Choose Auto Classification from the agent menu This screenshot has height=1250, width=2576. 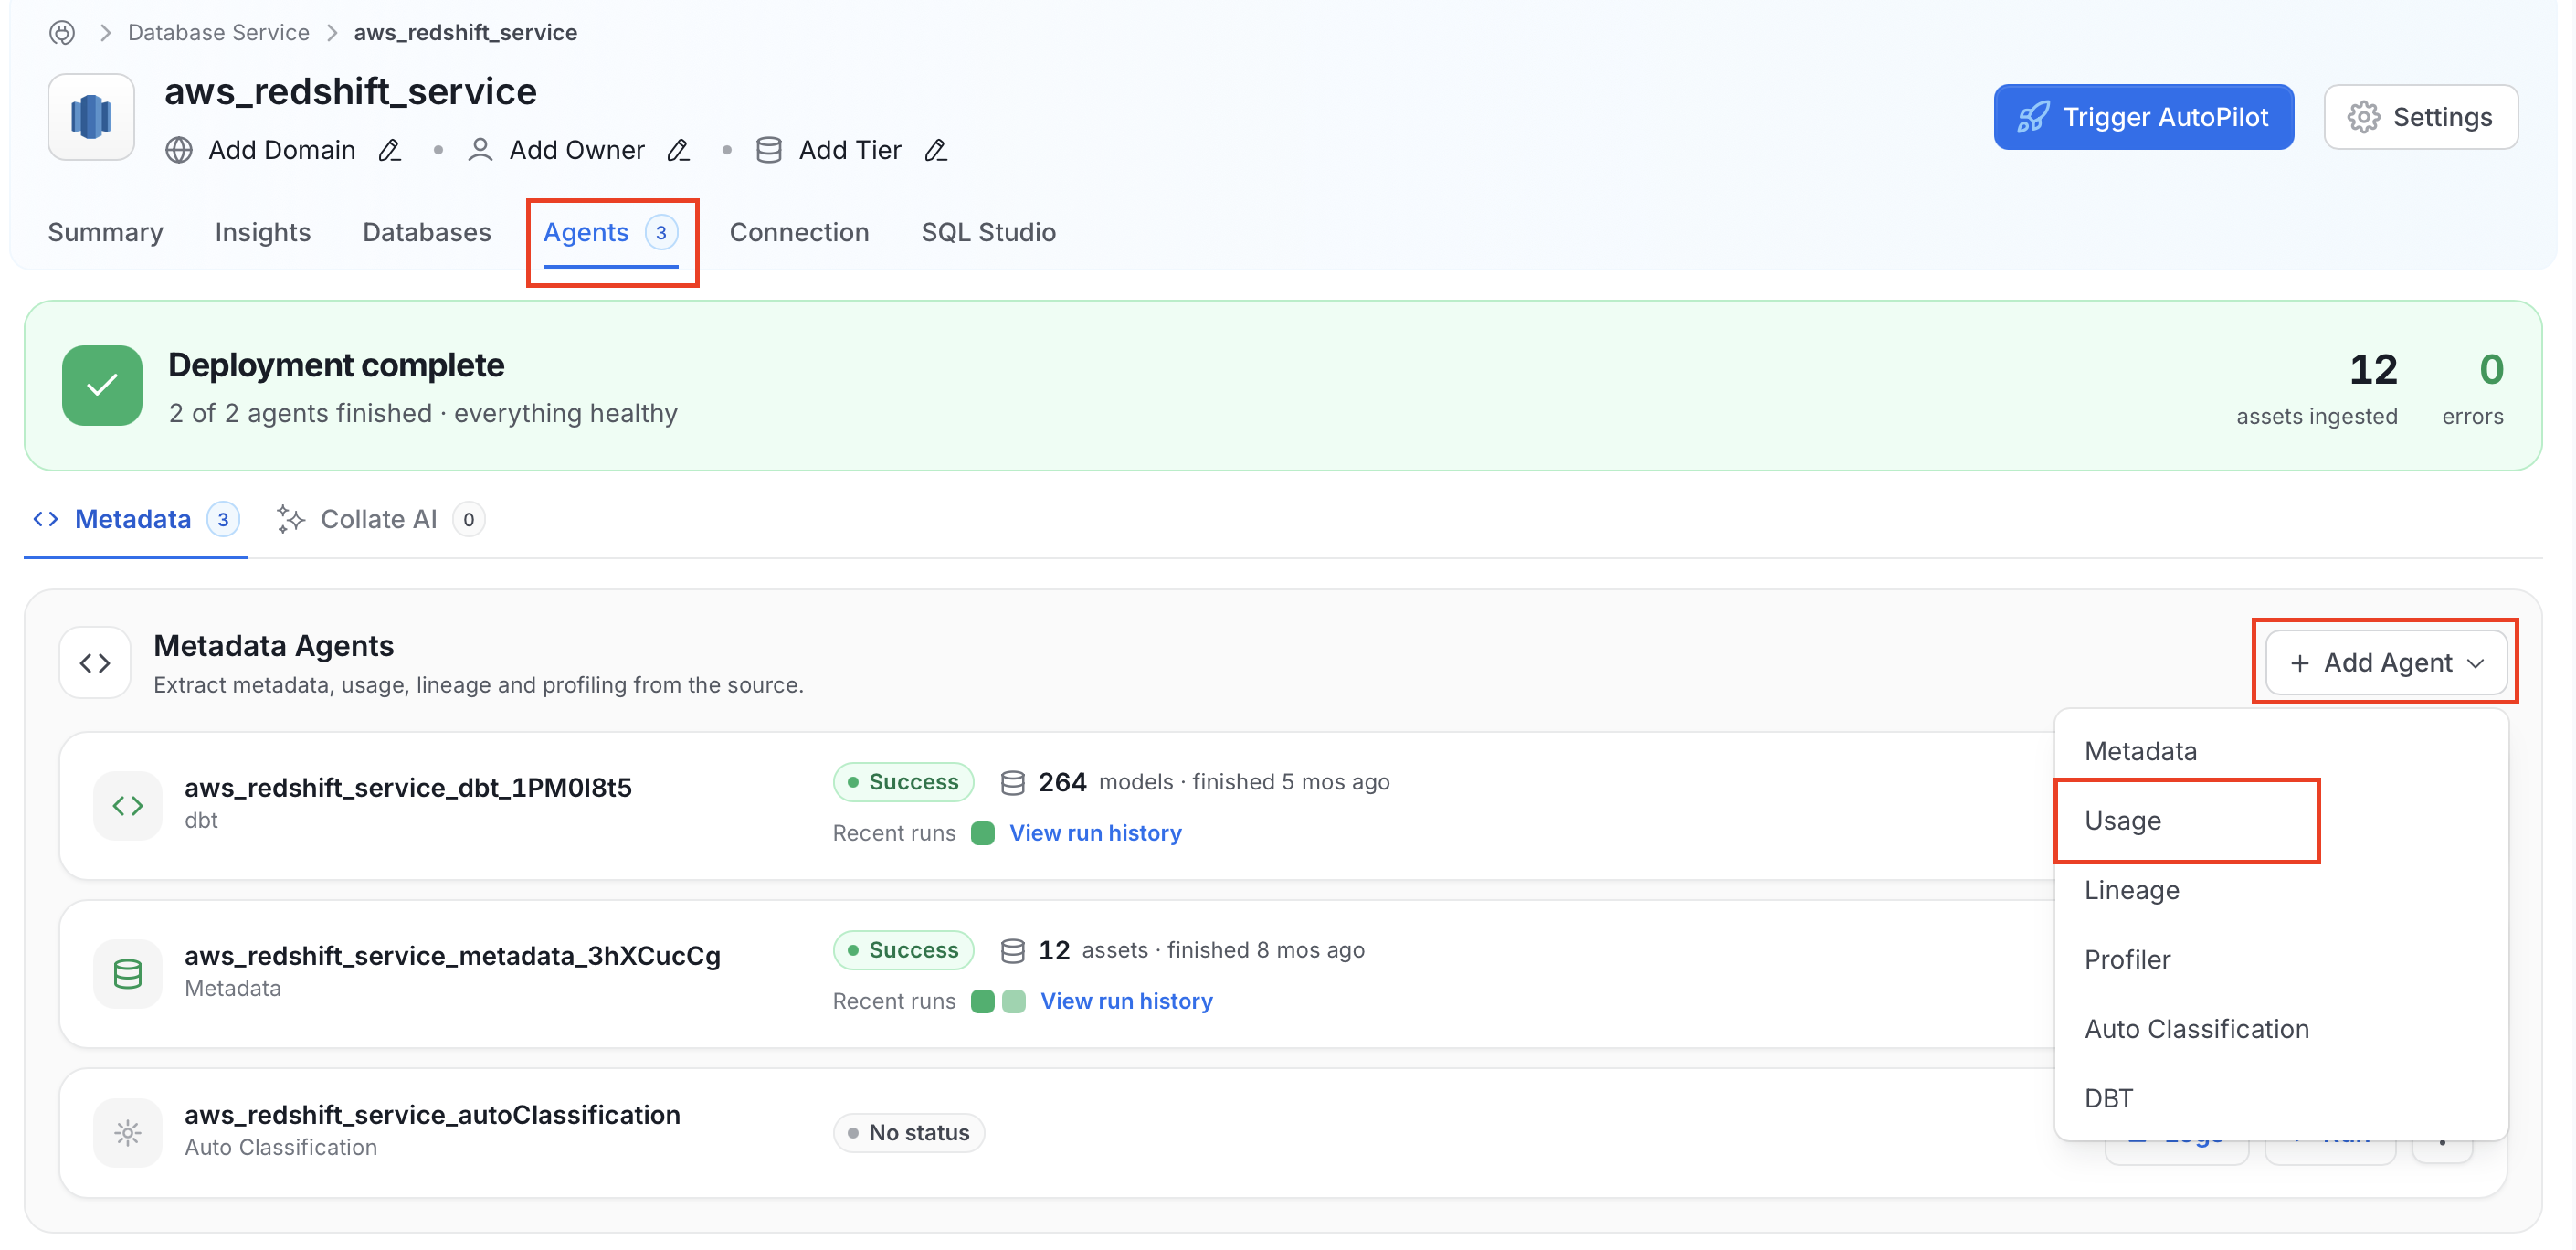[x=2281, y=1029]
